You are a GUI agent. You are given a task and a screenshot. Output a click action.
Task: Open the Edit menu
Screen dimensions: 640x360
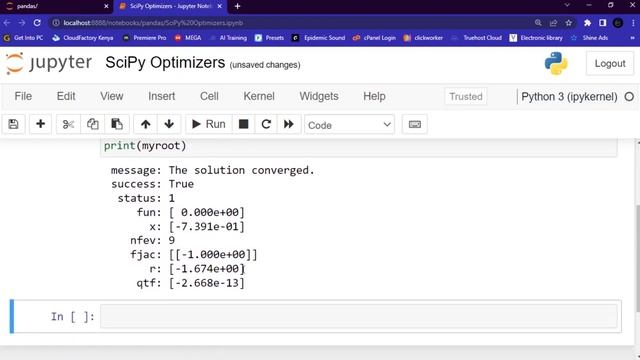pyautogui.click(x=66, y=96)
